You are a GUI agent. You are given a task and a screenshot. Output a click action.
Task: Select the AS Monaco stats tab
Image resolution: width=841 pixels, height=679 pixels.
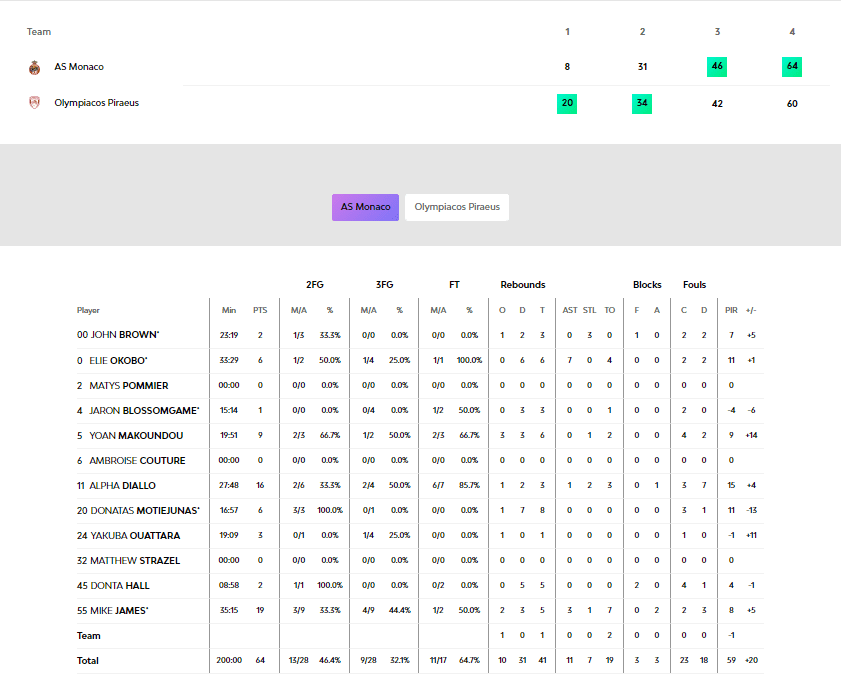tap(365, 207)
